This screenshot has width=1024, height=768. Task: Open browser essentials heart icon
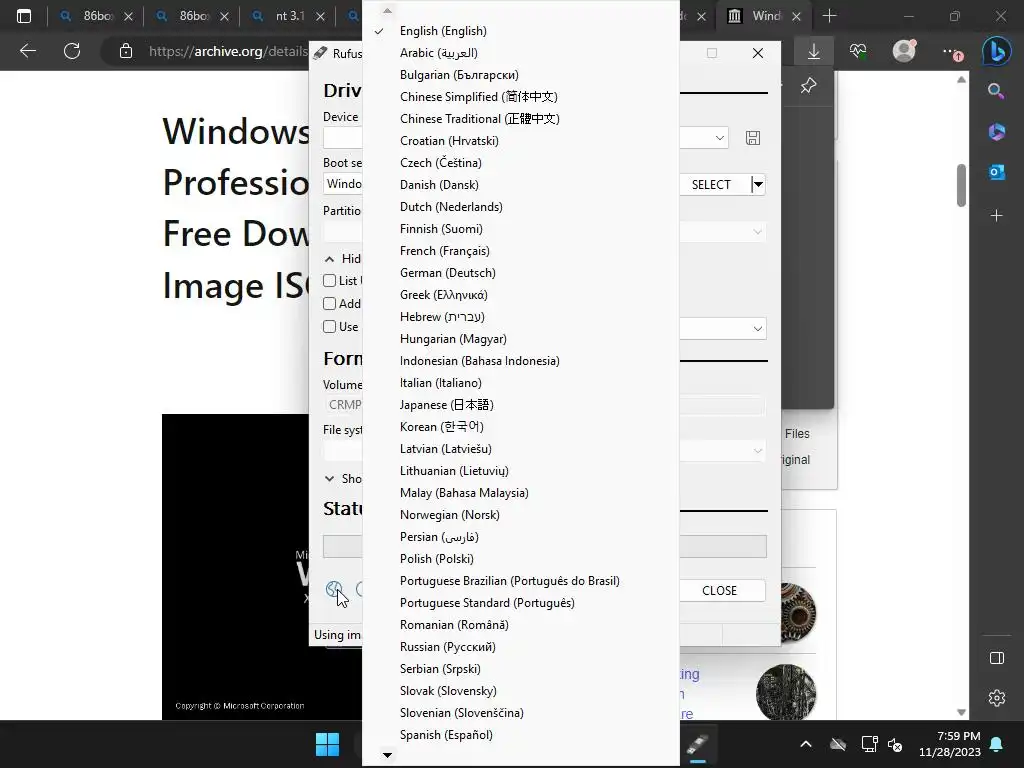click(x=858, y=51)
